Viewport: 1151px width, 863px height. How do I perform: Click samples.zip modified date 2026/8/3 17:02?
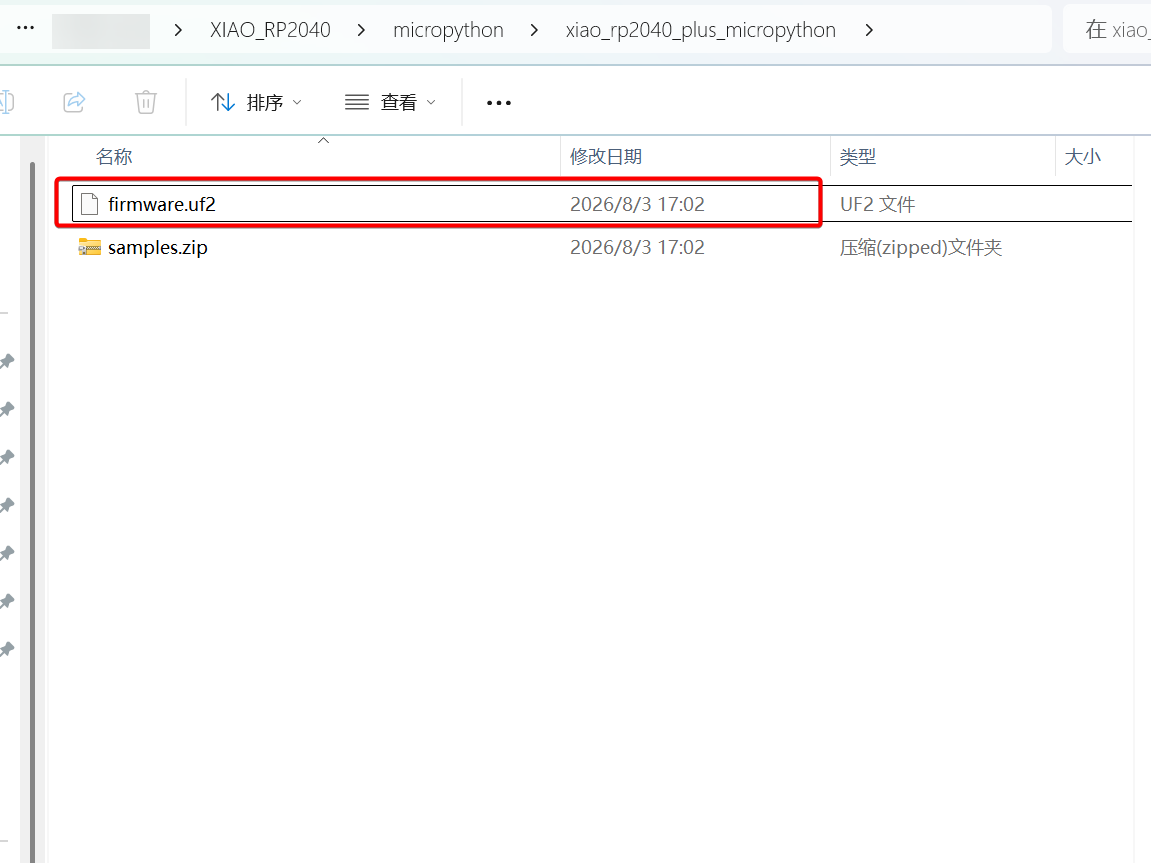coord(637,247)
